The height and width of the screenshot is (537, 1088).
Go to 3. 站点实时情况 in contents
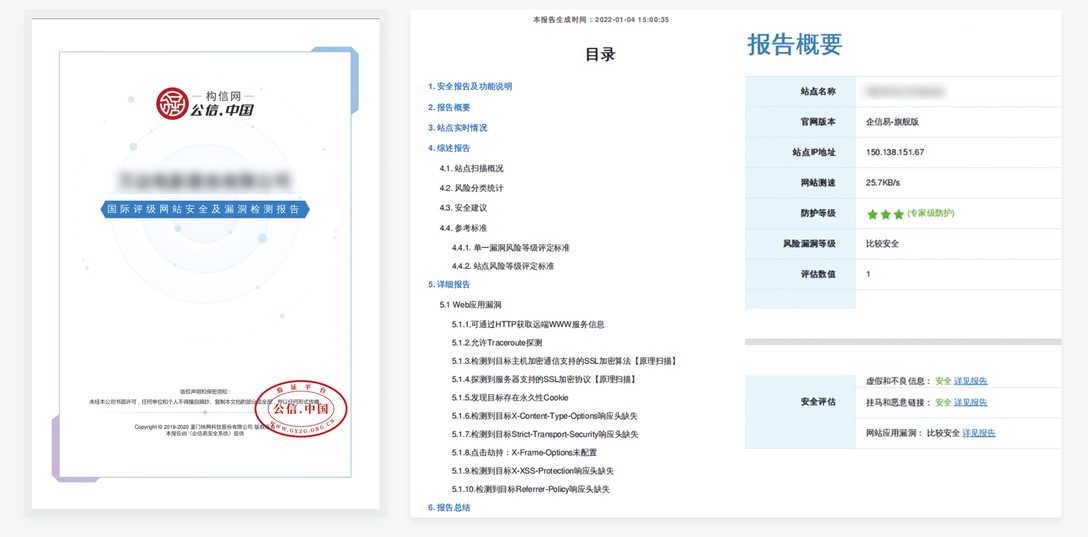click(458, 128)
